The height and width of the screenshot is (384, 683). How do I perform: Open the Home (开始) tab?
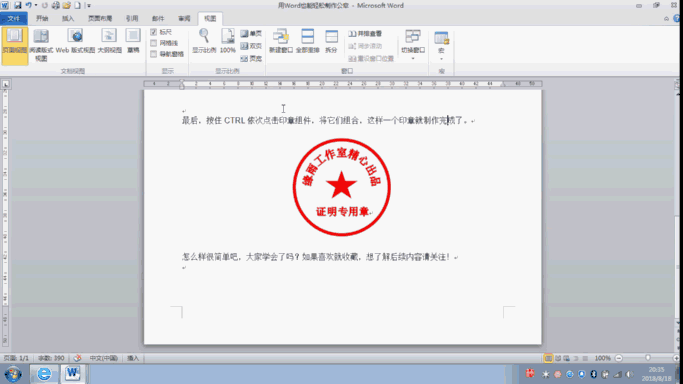coord(42,18)
